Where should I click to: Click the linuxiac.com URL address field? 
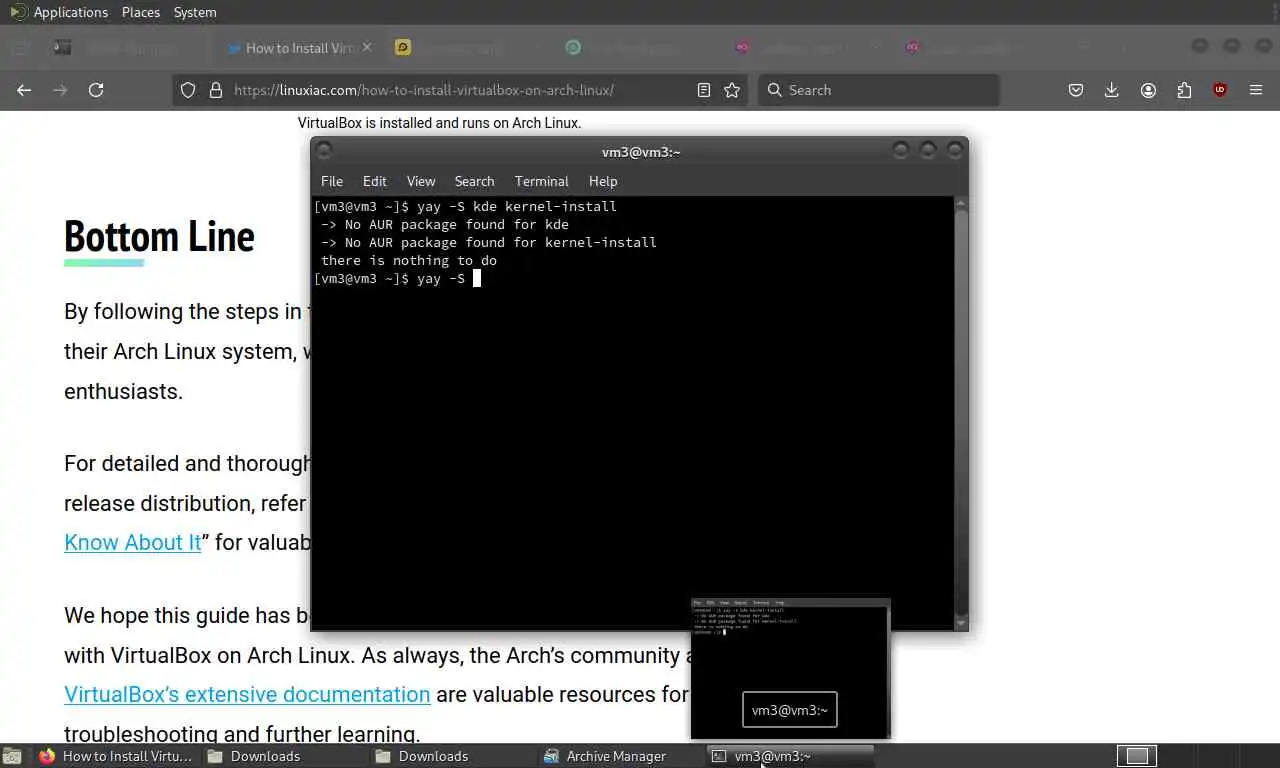(x=424, y=90)
